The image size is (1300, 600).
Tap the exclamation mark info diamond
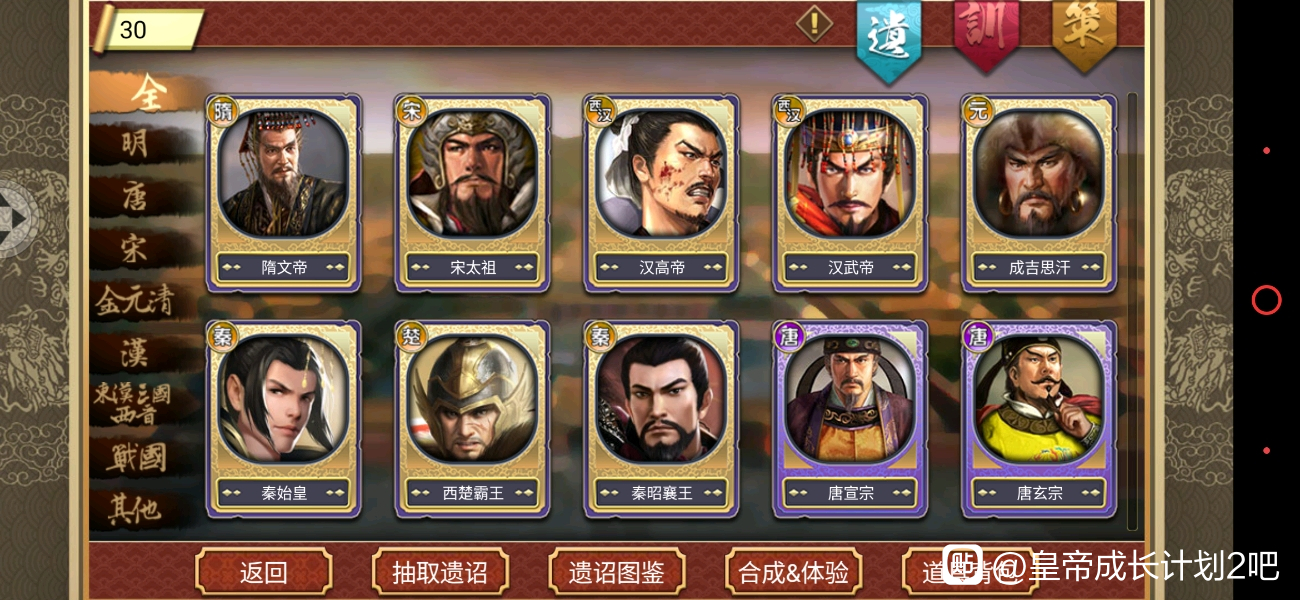(x=815, y=24)
